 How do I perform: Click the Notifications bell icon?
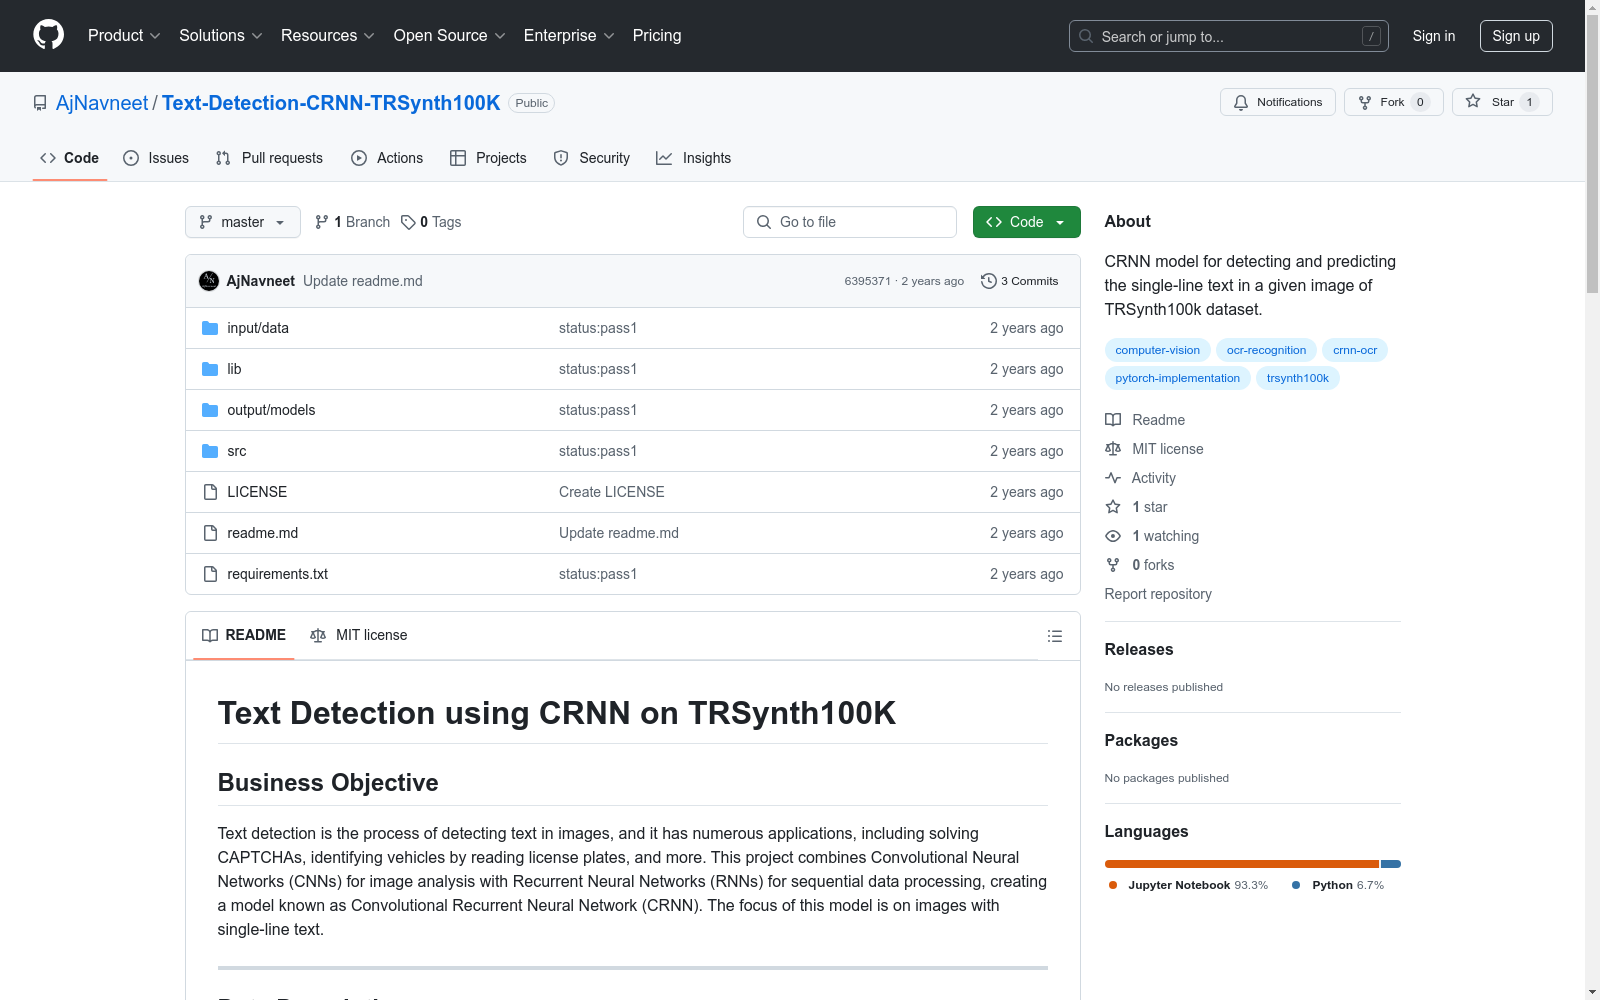tap(1241, 102)
